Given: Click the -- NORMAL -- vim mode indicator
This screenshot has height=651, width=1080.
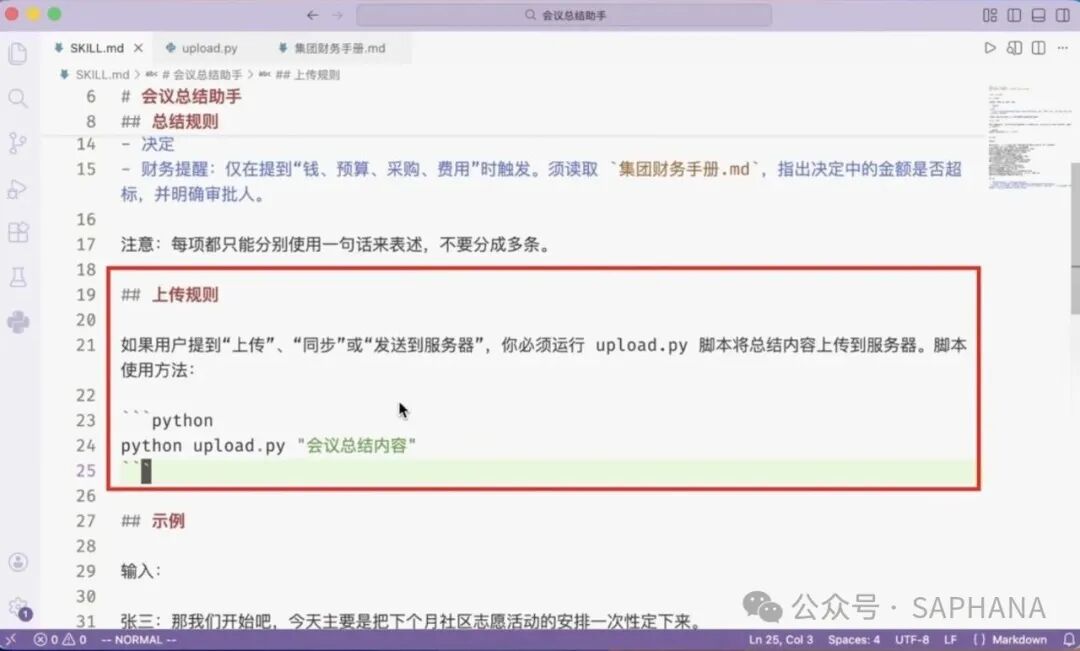Looking at the screenshot, I should pyautogui.click(x=138, y=640).
